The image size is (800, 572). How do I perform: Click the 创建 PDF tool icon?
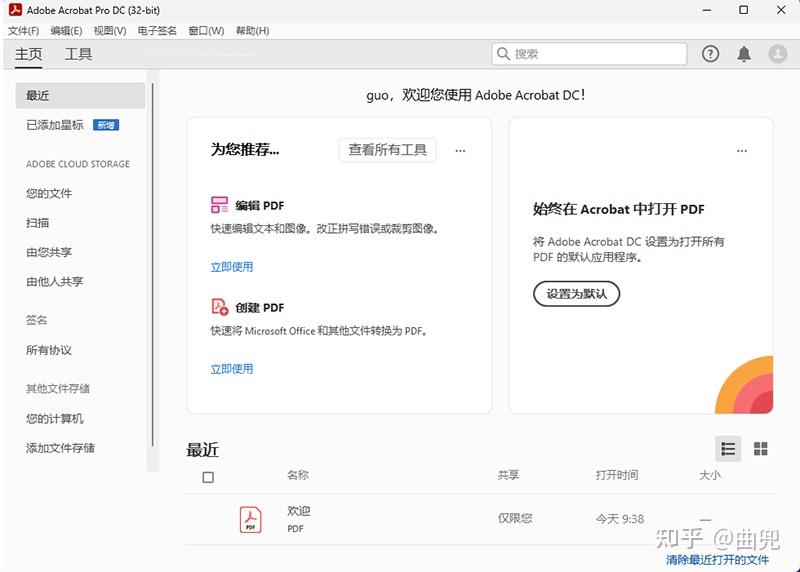(219, 307)
